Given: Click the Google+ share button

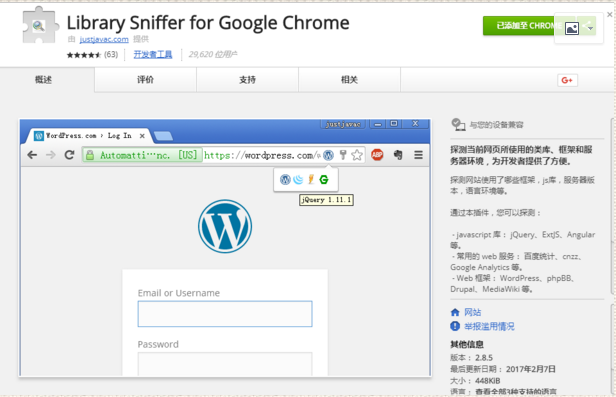Looking at the screenshot, I should [567, 80].
